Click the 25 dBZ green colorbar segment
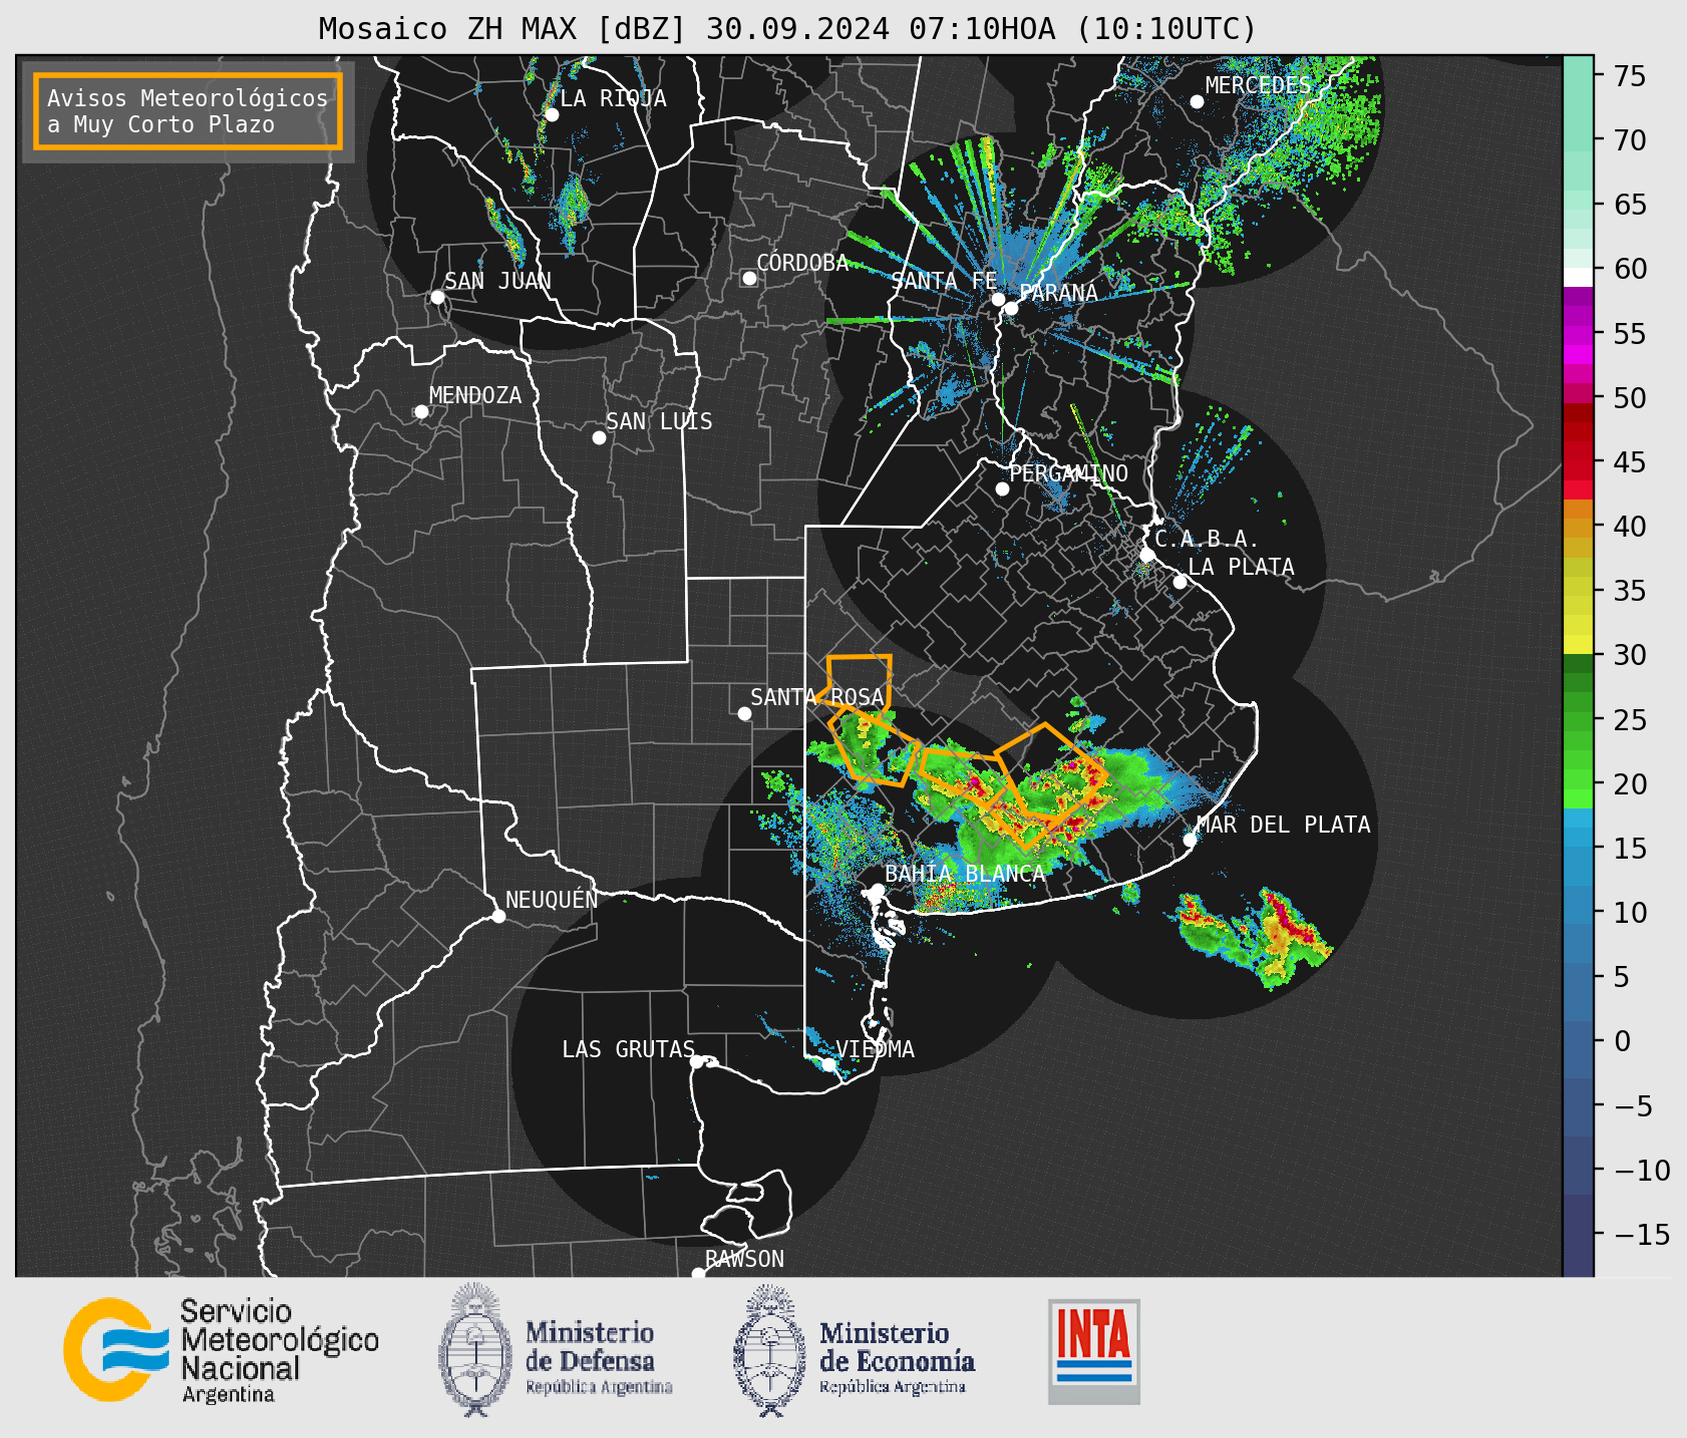 pos(1578,719)
